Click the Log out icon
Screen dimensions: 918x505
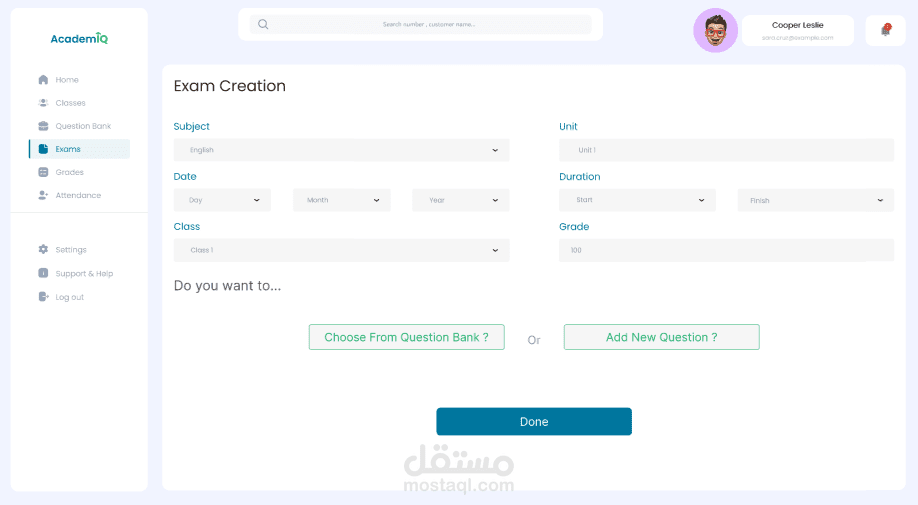pyautogui.click(x=43, y=297)
